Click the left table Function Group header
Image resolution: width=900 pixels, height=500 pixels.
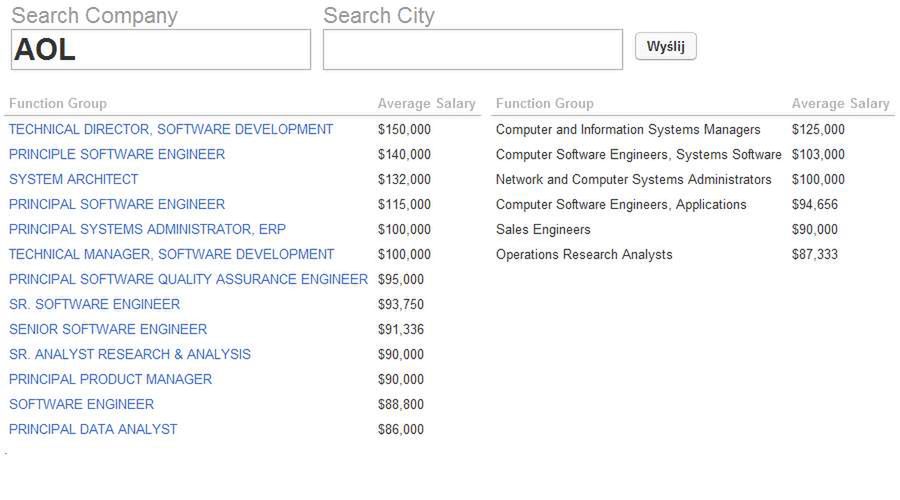pyautogui.click(x=58, y=103)
